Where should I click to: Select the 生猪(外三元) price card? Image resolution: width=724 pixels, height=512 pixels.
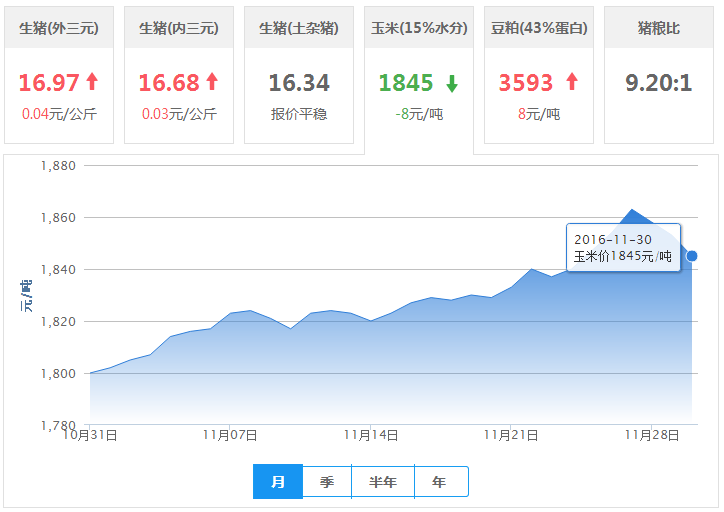59,75
